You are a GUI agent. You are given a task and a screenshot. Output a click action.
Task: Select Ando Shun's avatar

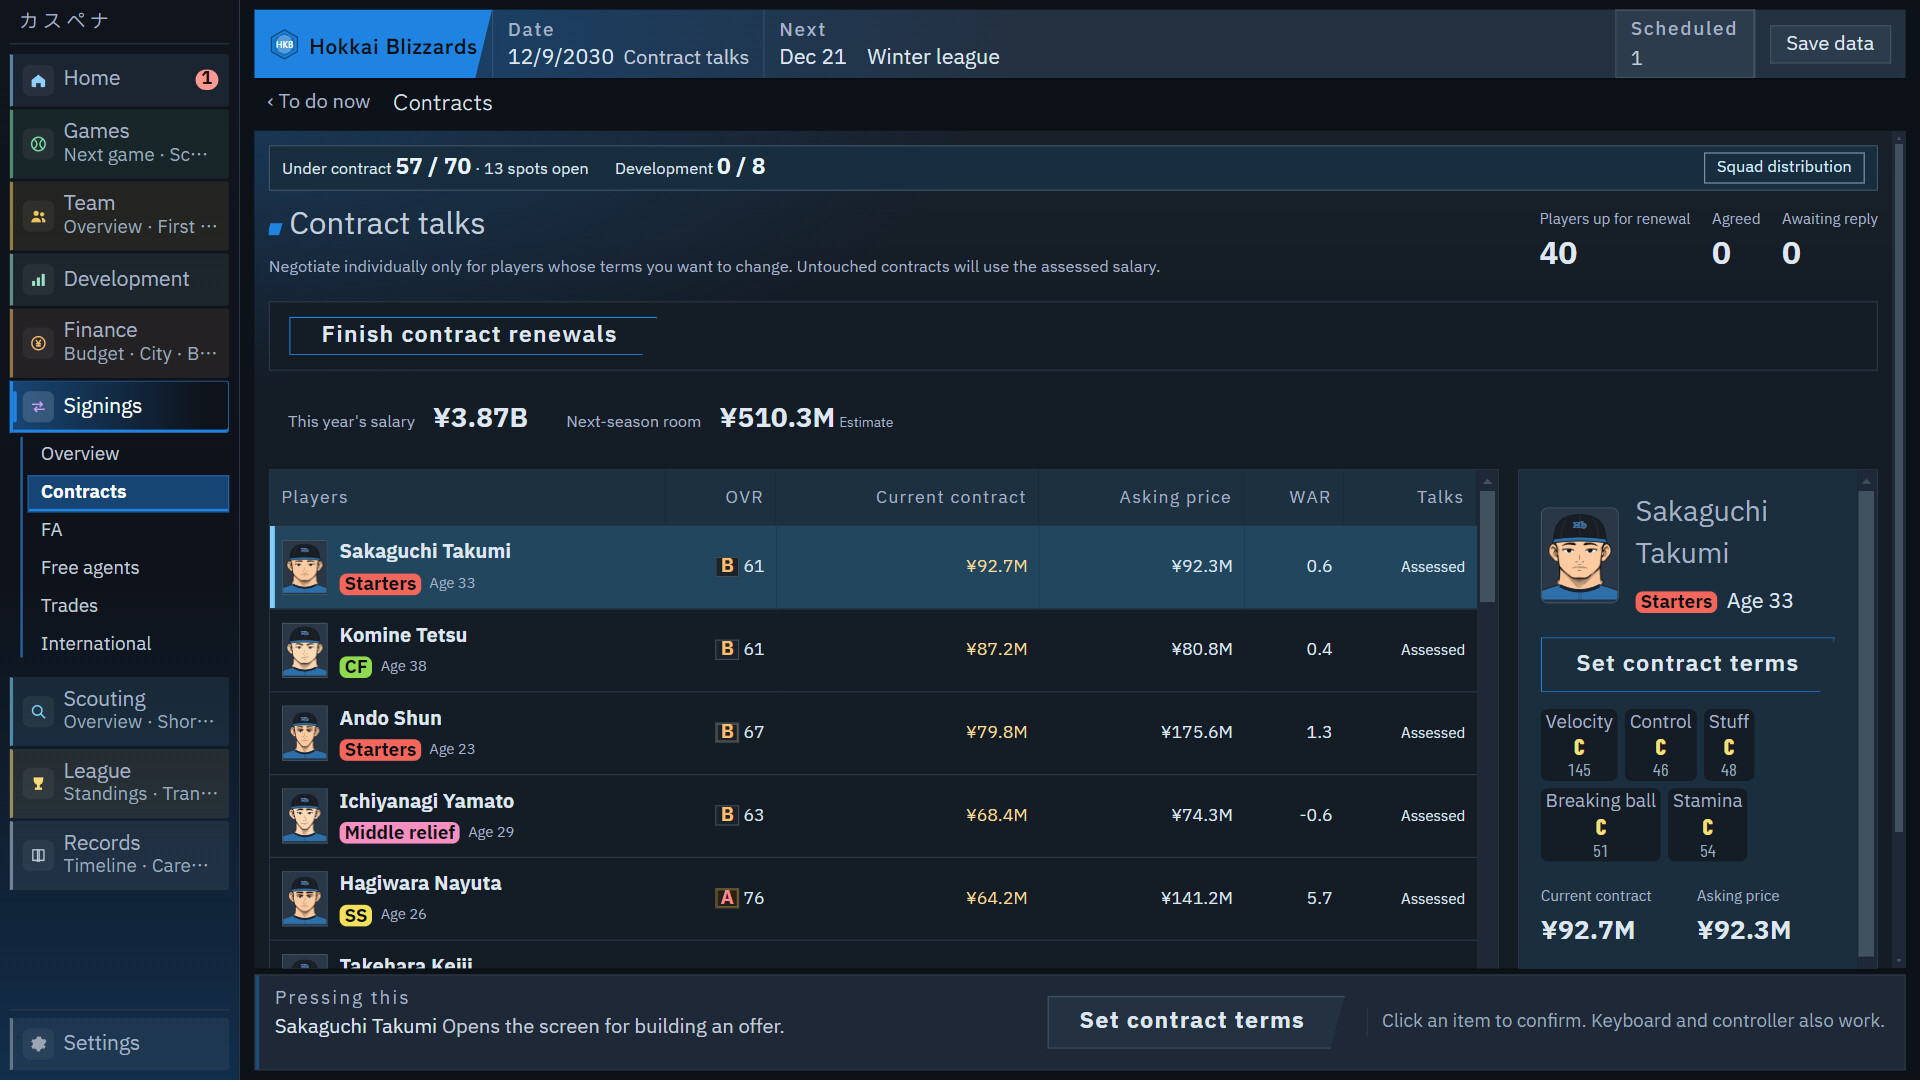click(x=304, y=733)
